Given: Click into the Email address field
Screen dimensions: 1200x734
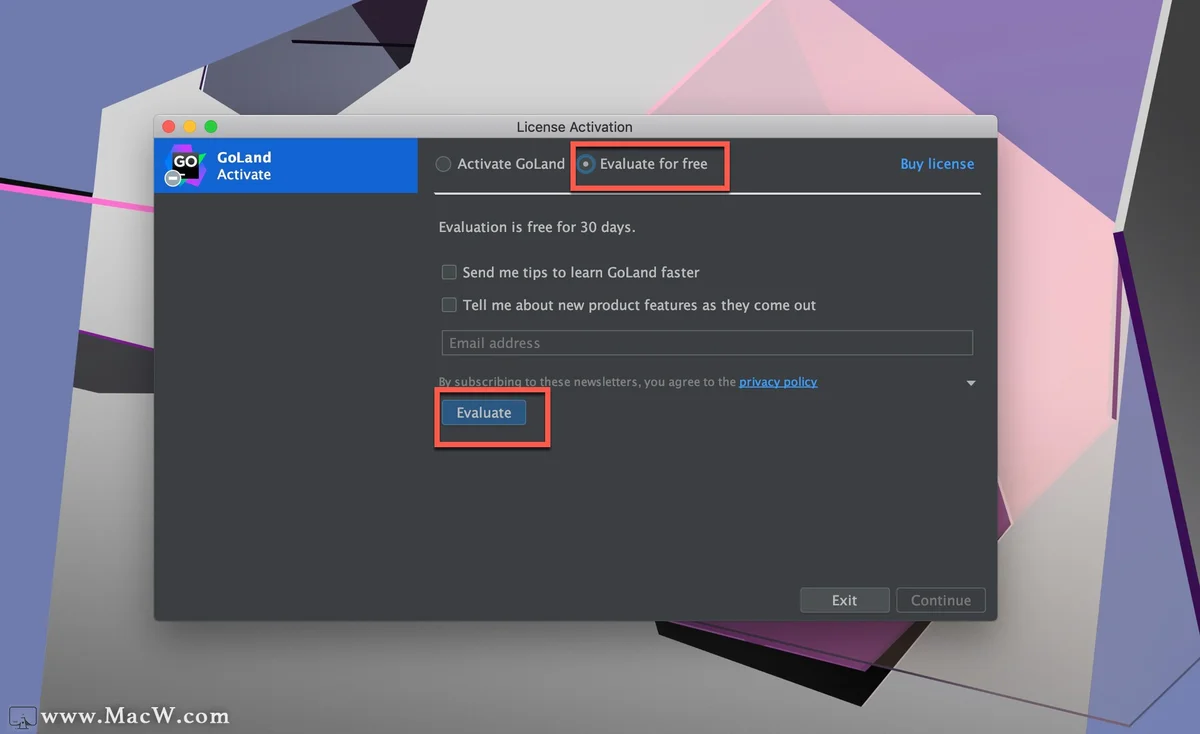Looking at the screenshot, I should click(x=707, y=343).
